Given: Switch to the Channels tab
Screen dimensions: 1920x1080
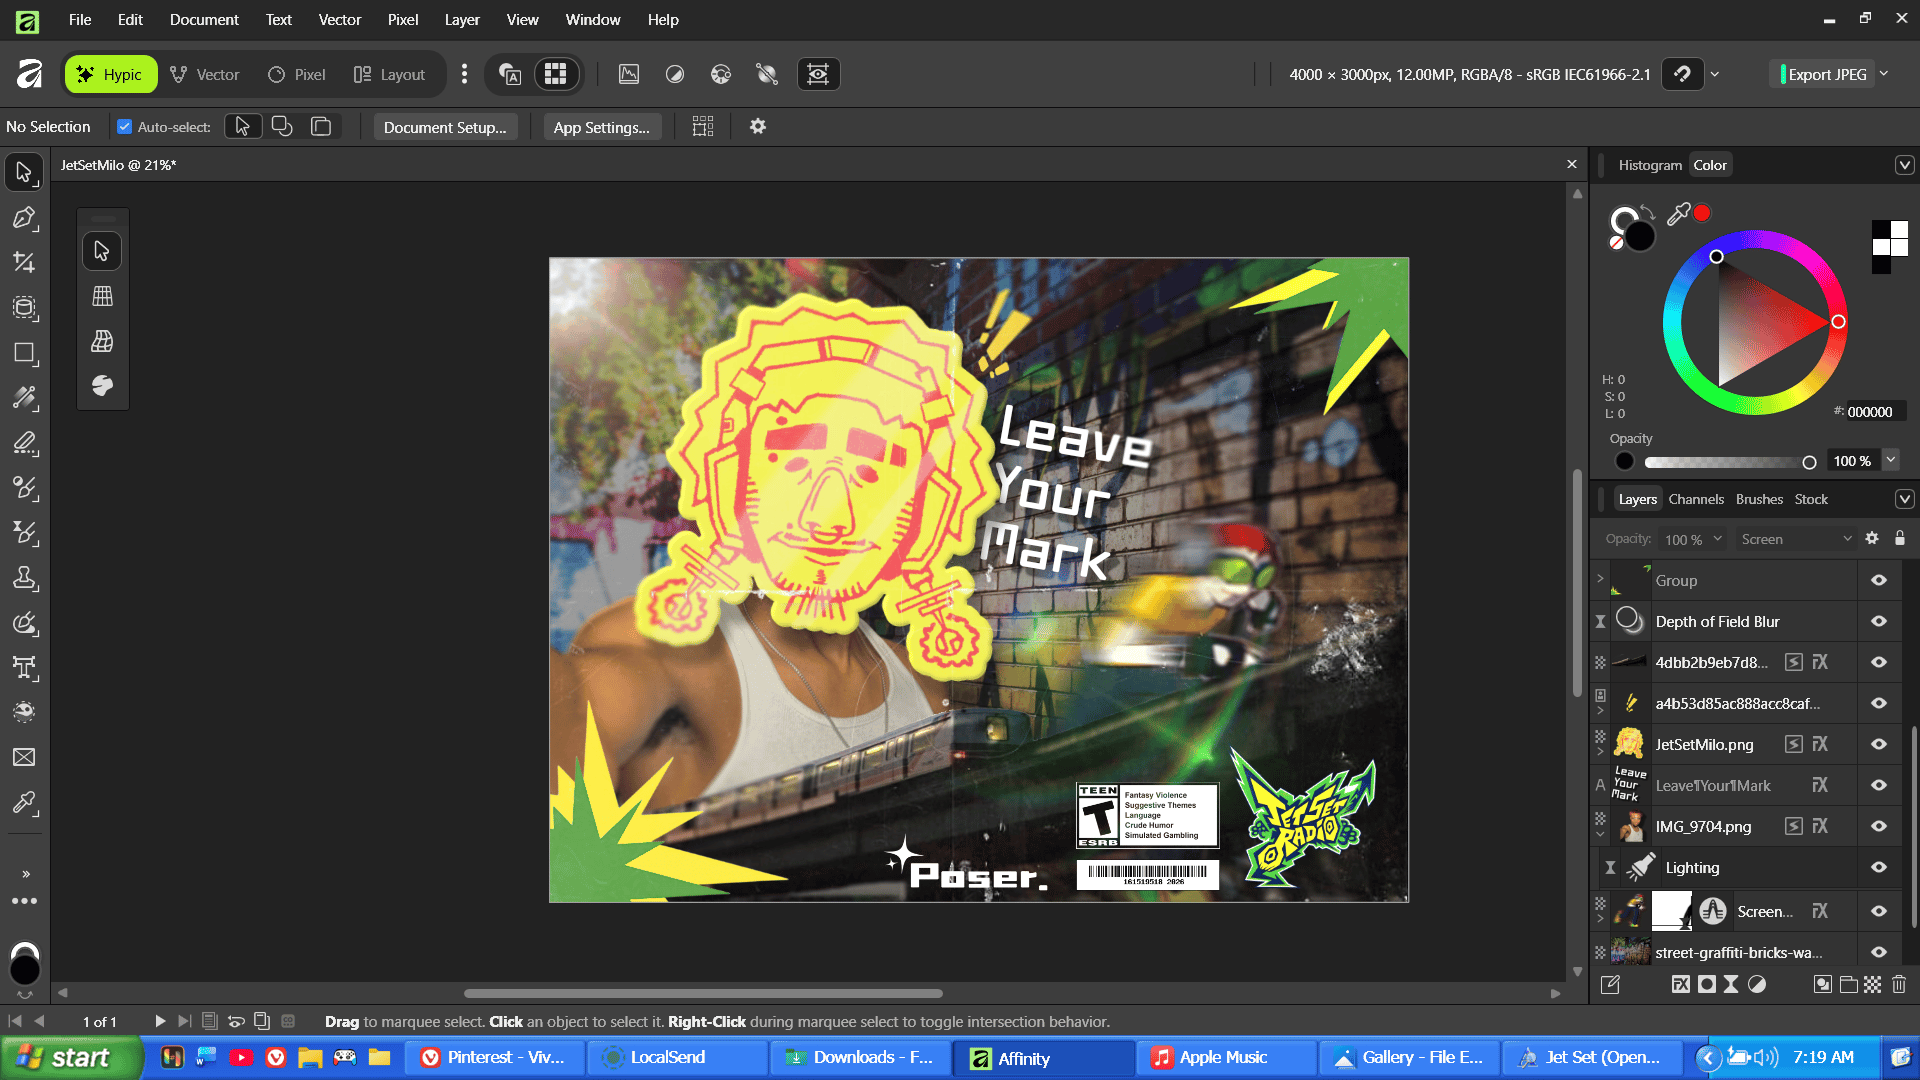Looking at the screenshot, I should 1696,499.
